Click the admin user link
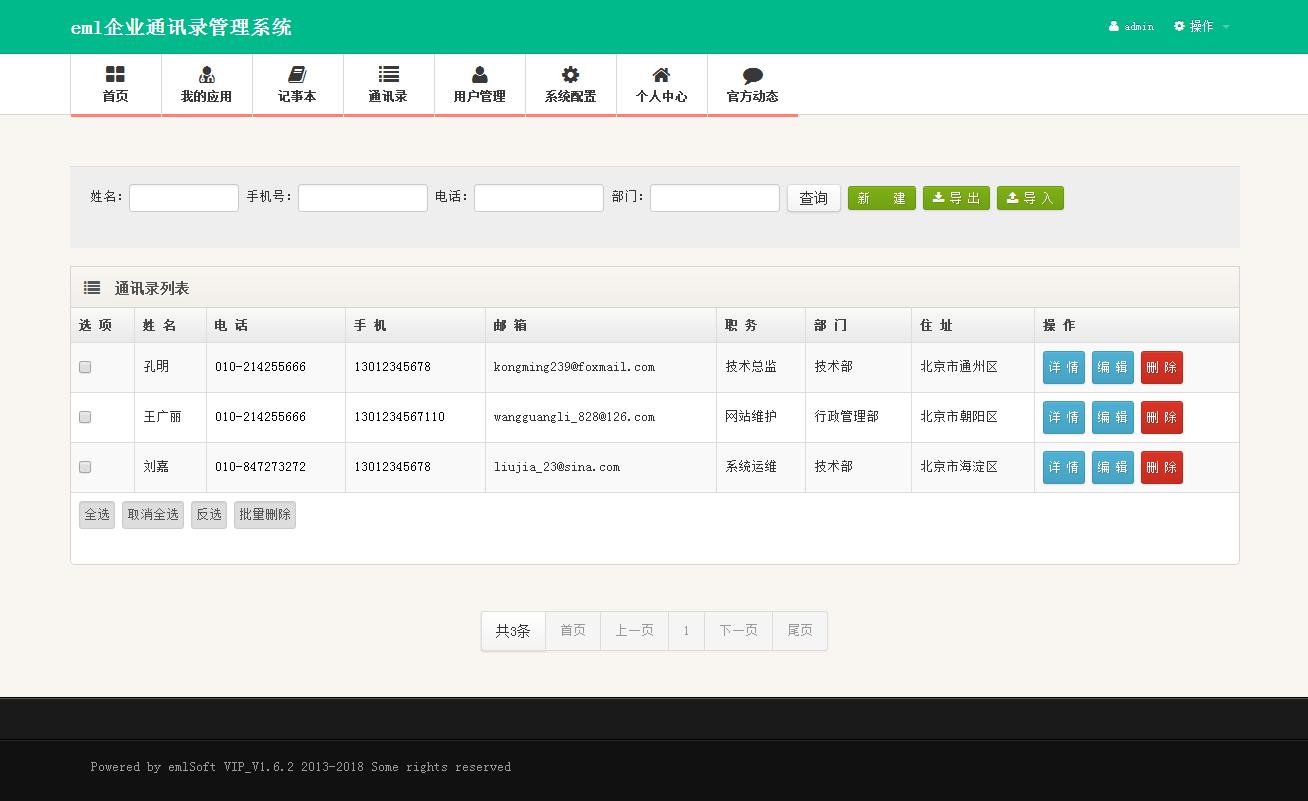Viewport: 1308px width, 801px height. tap(1132, 27)
